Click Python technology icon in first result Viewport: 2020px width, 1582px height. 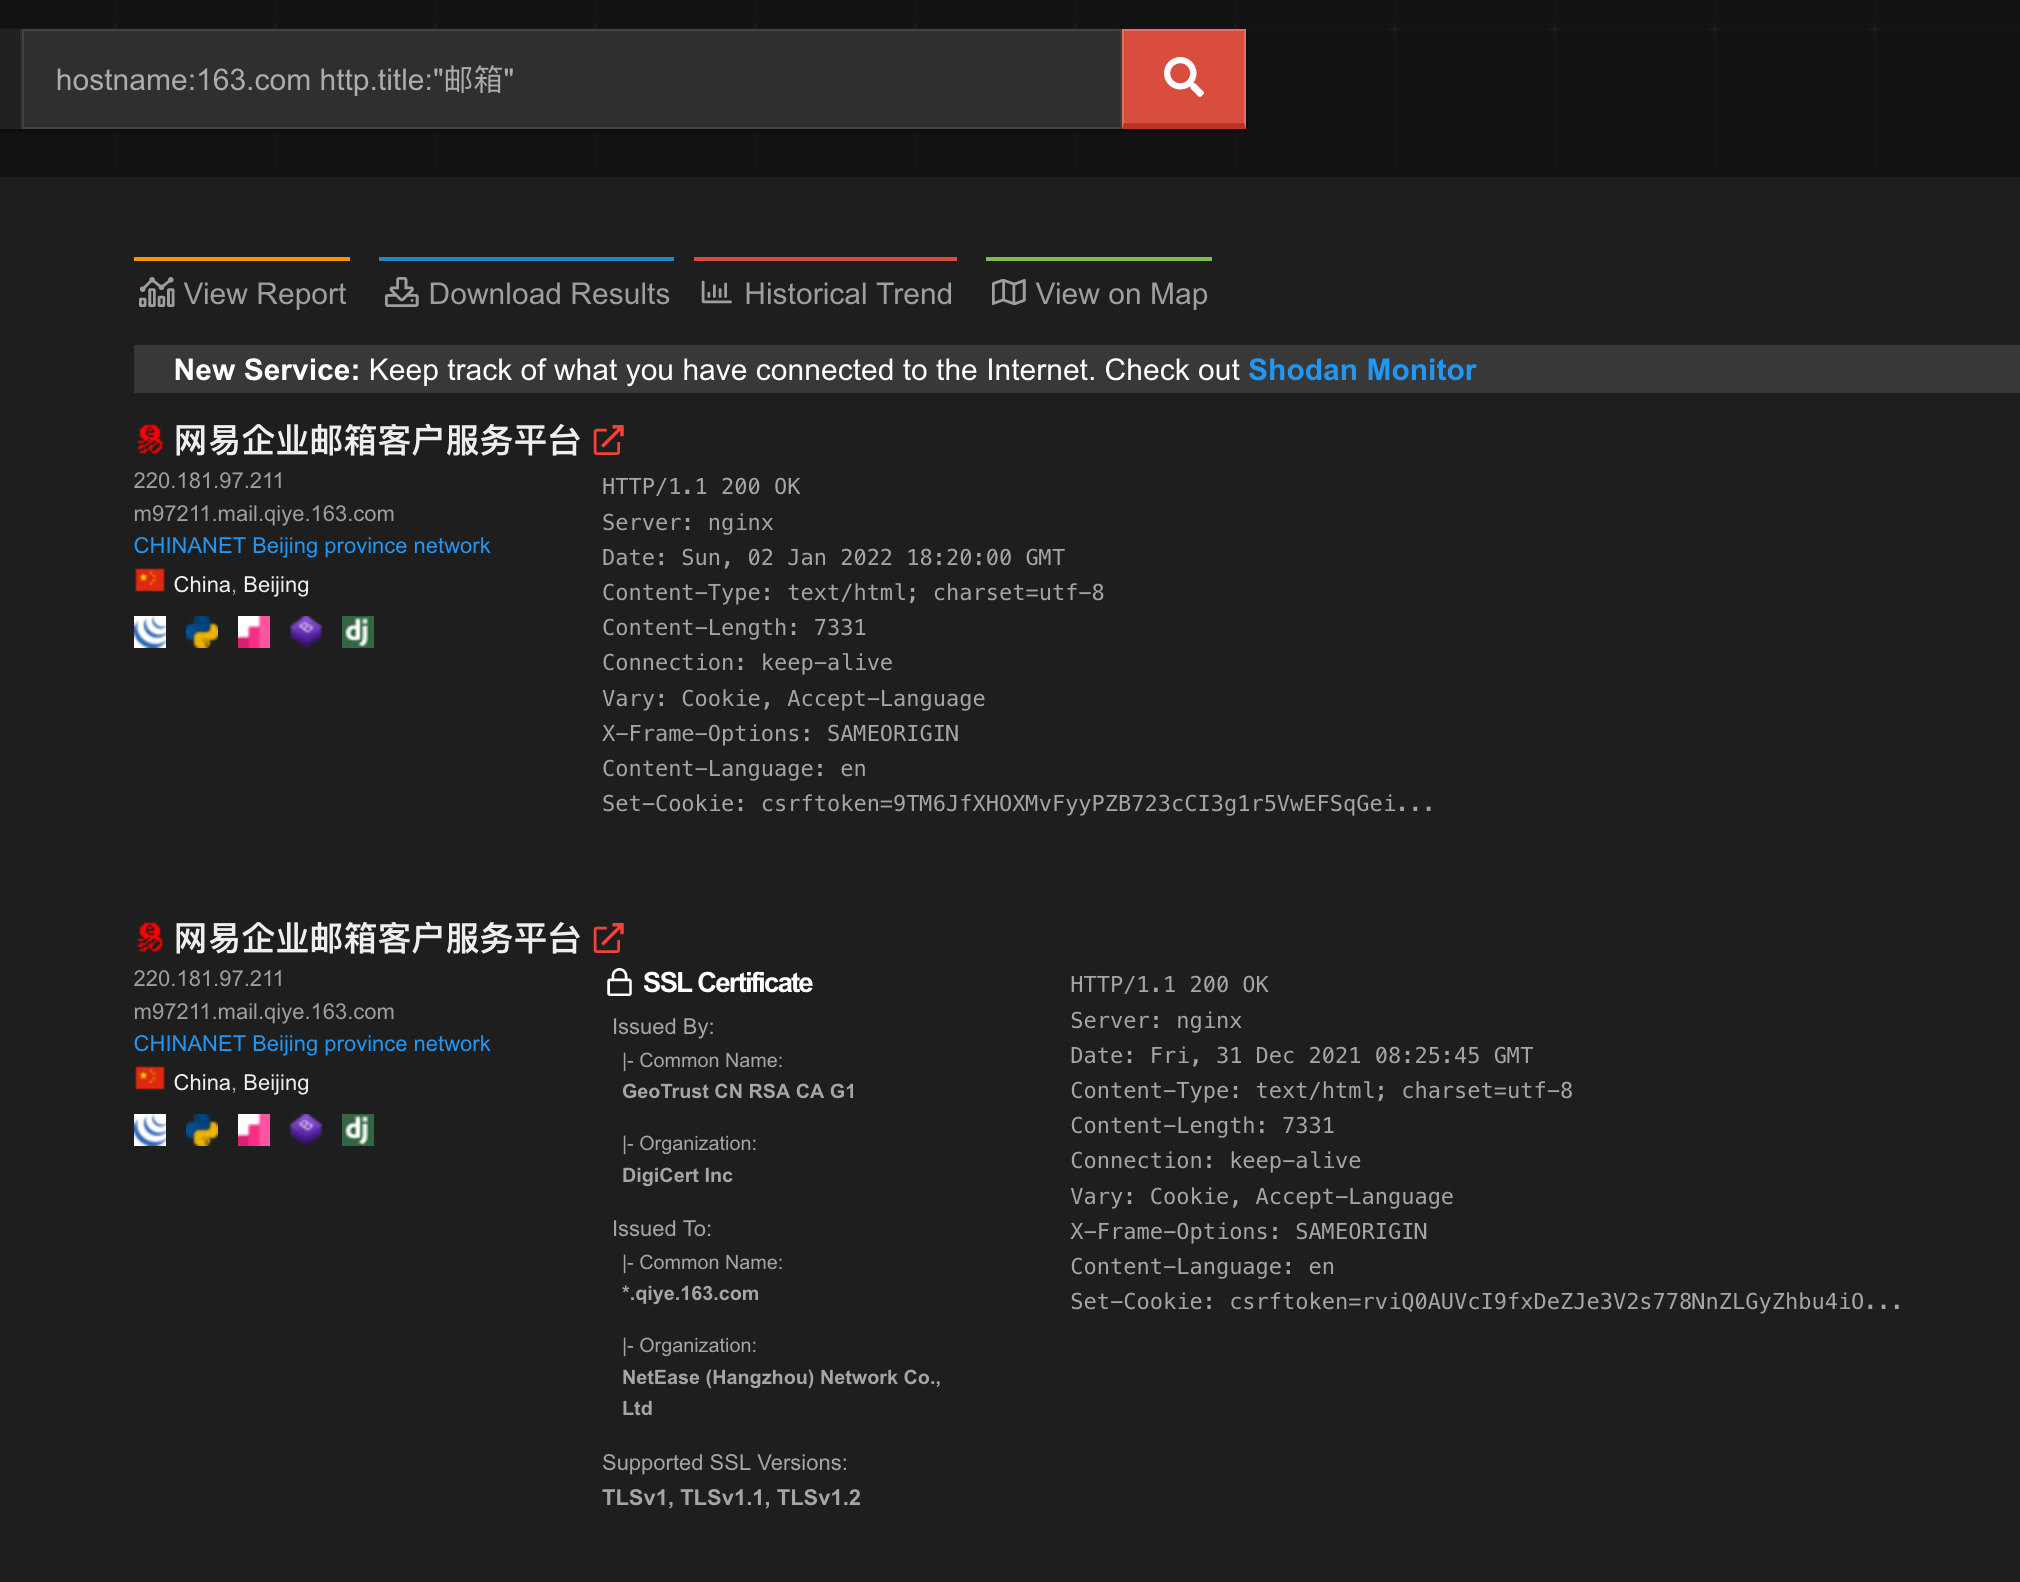click(202, 632)
